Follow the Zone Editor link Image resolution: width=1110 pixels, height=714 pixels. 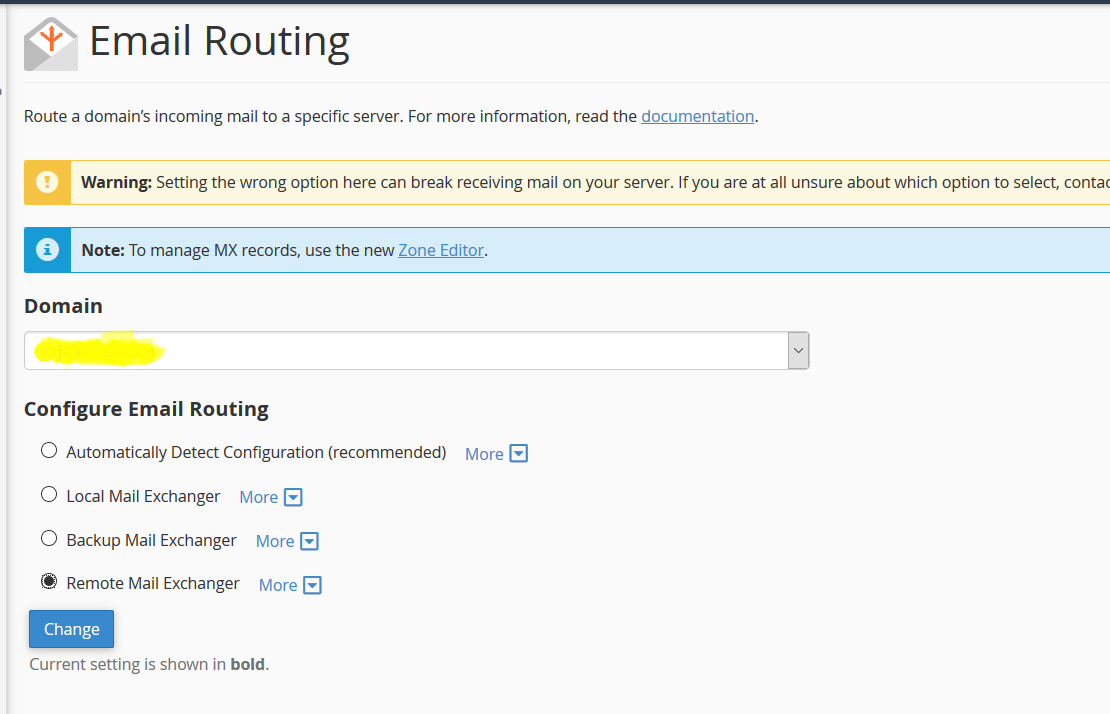[x=441, y=250]
